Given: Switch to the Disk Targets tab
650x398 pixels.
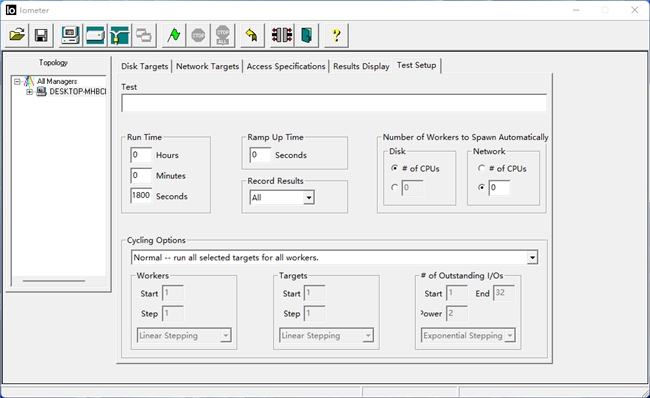Looking at the screenshot, I should 144,66.
